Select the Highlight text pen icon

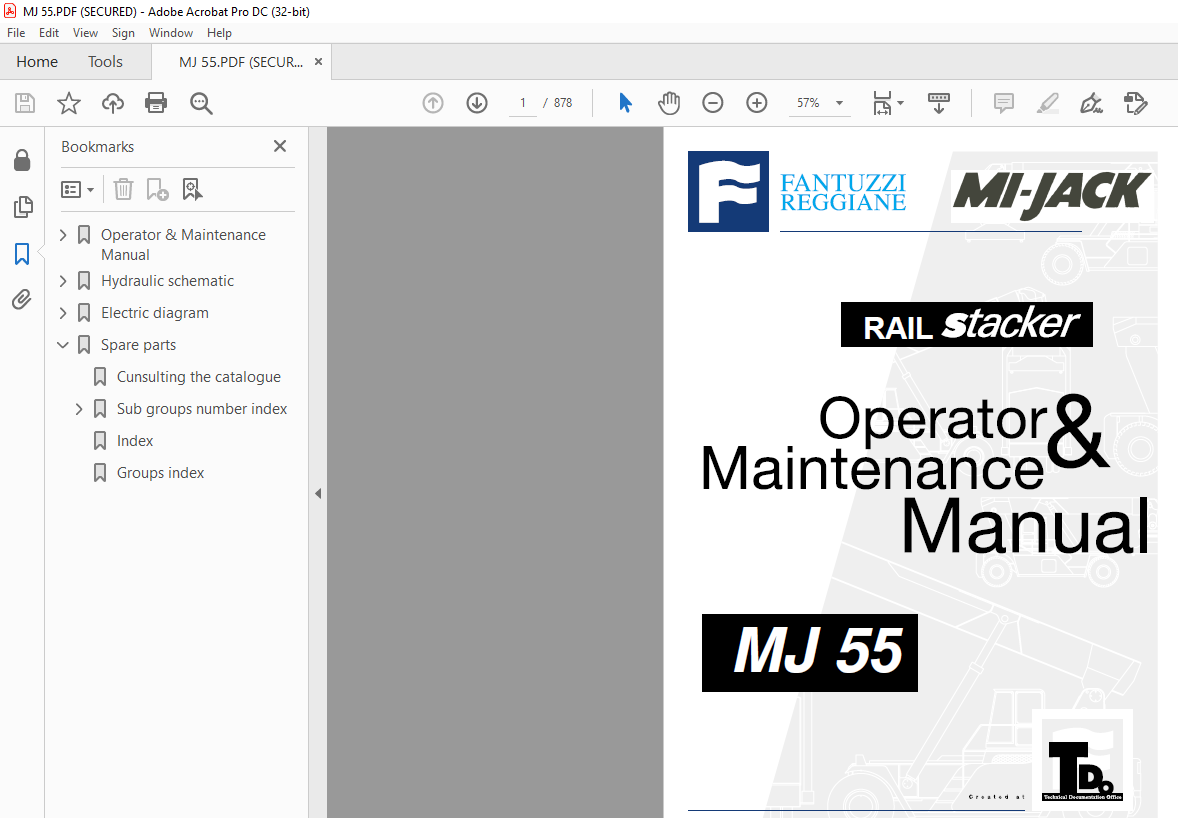click(x=1047, y=103)
